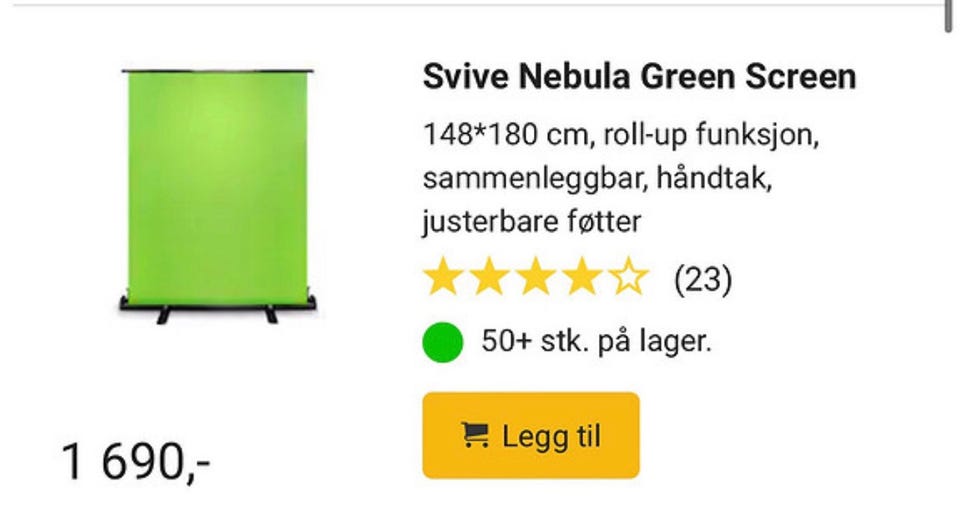Click the third yellow rating star
Screen dimensions: 960x517
coord(536,277)
